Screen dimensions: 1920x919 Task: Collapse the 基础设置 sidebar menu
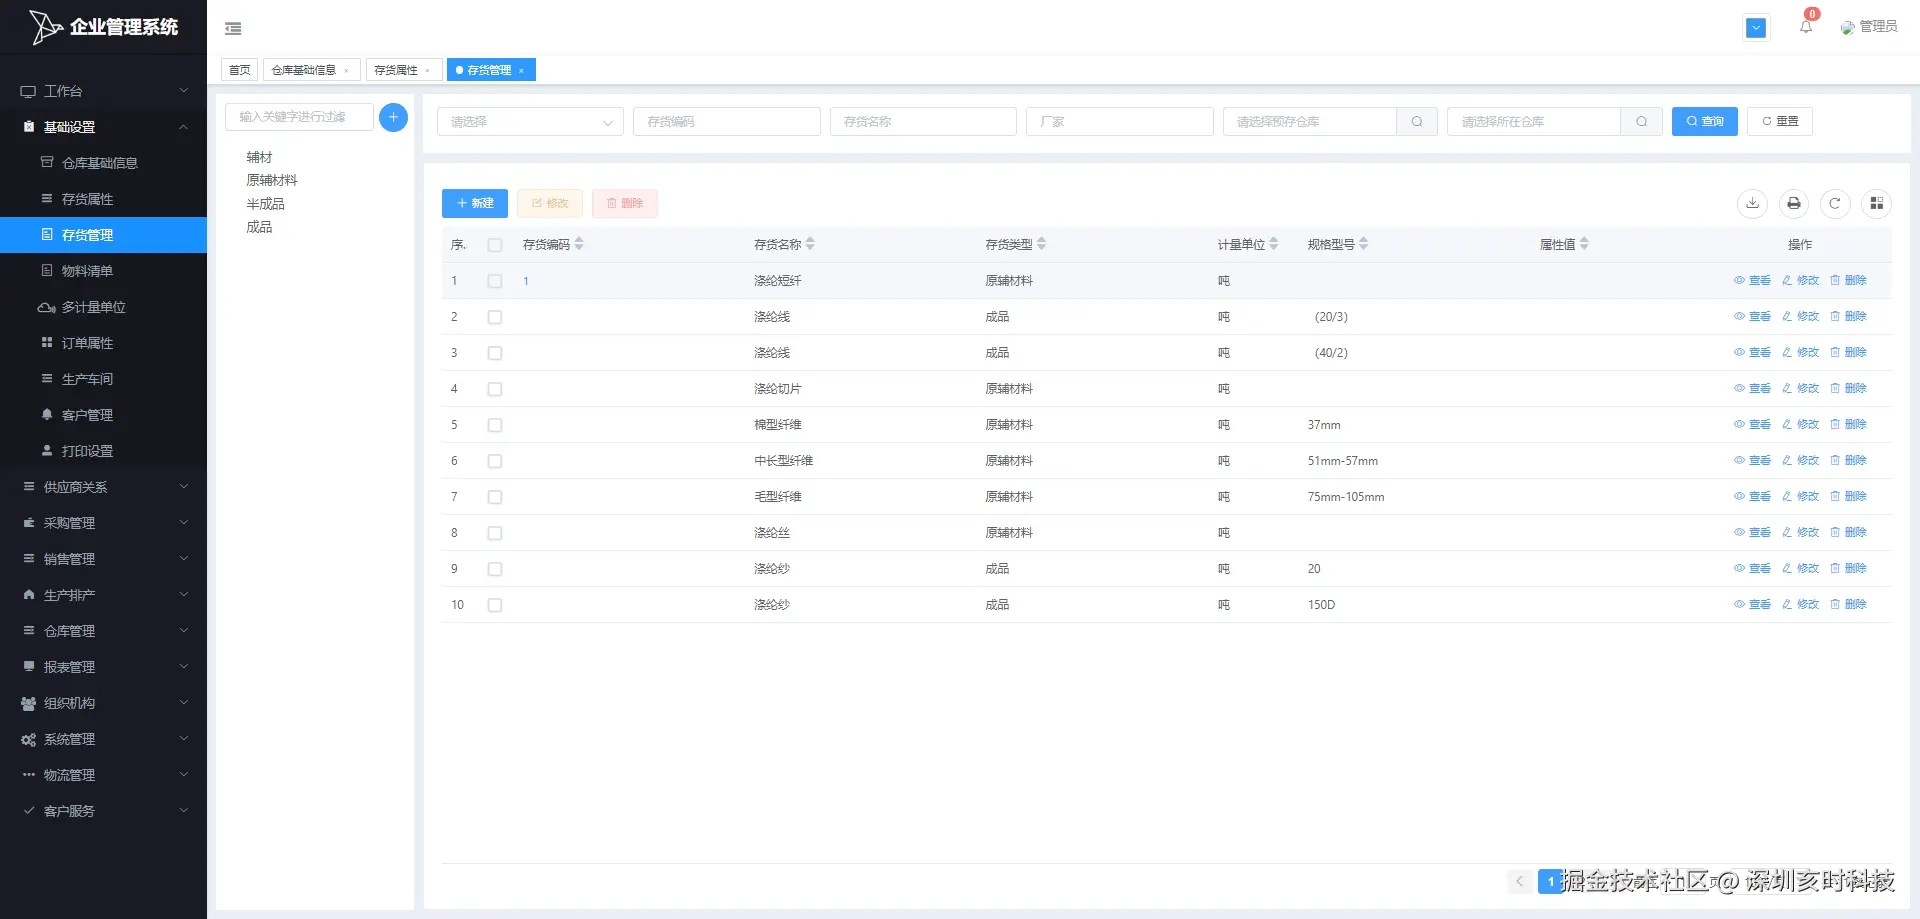click(103, 127)
